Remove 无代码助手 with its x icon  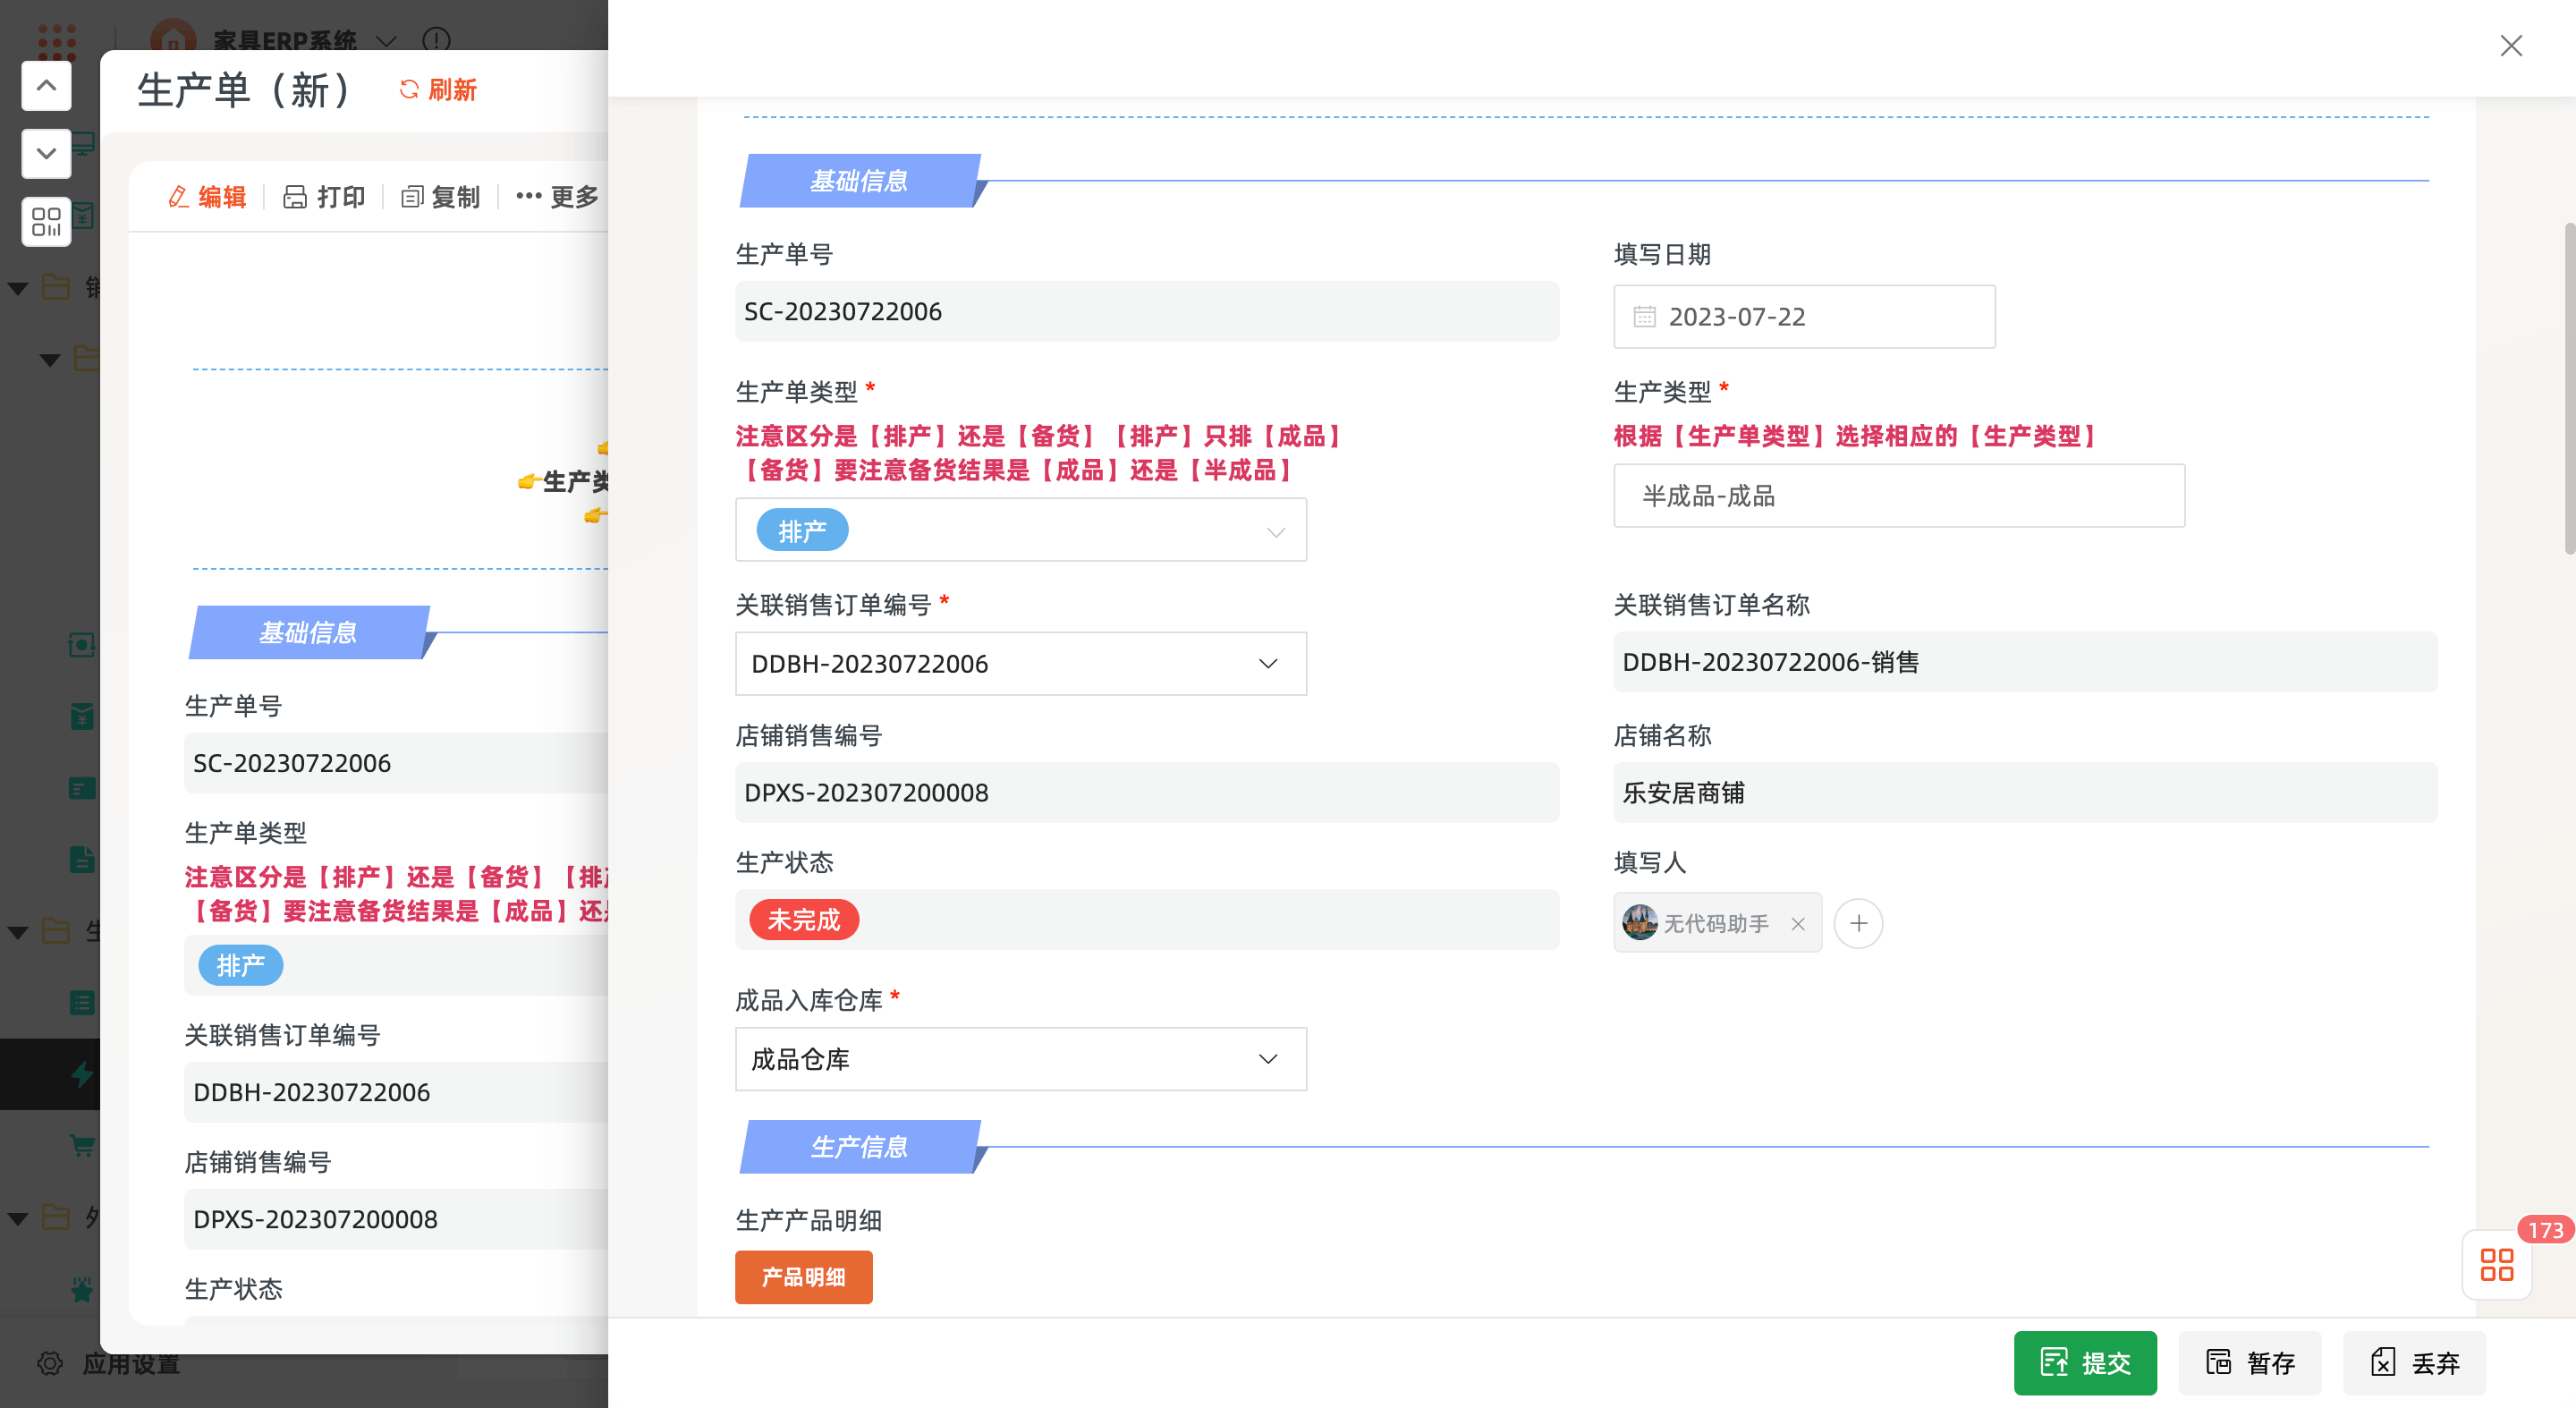(x=1798, y=924)
